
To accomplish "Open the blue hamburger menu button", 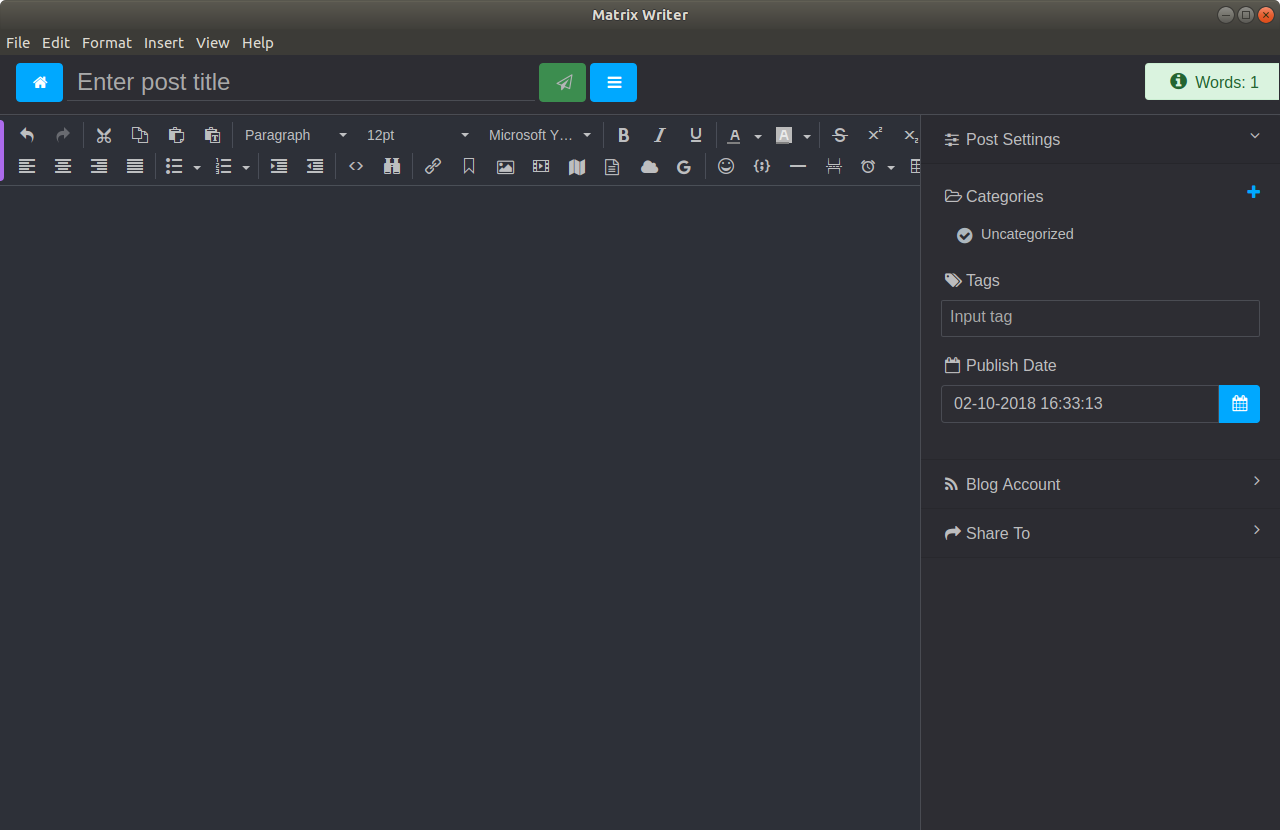I will 613,82.
